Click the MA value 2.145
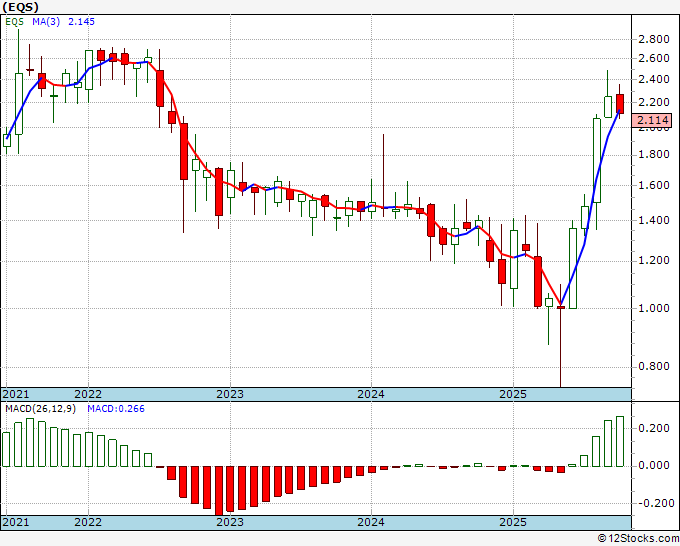Screen dimensions: 680x546 82,22
